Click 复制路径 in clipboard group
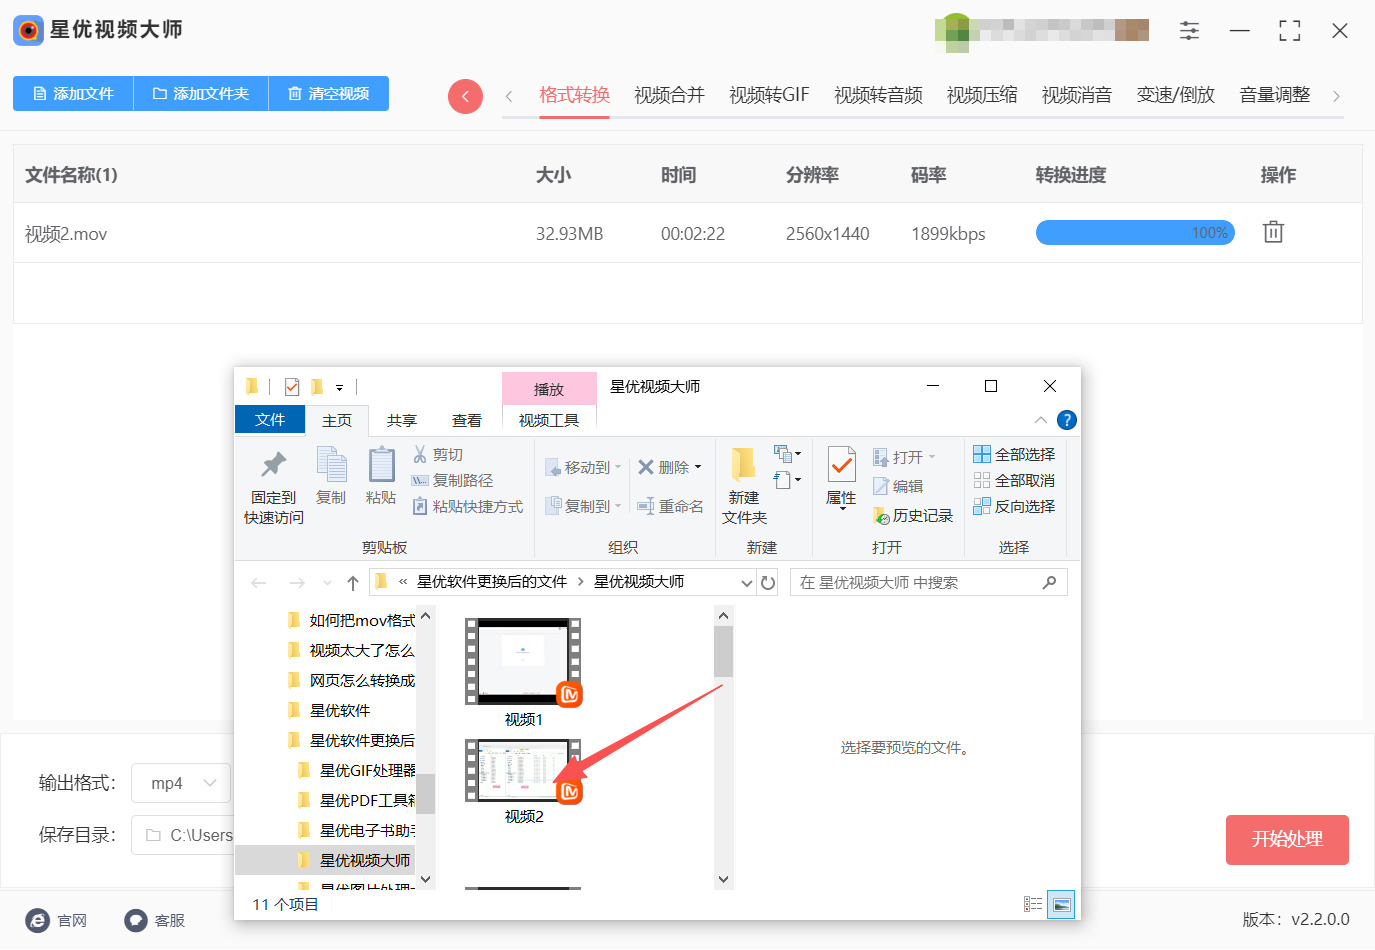The image size is (1375, 950). tap(452, 480)
